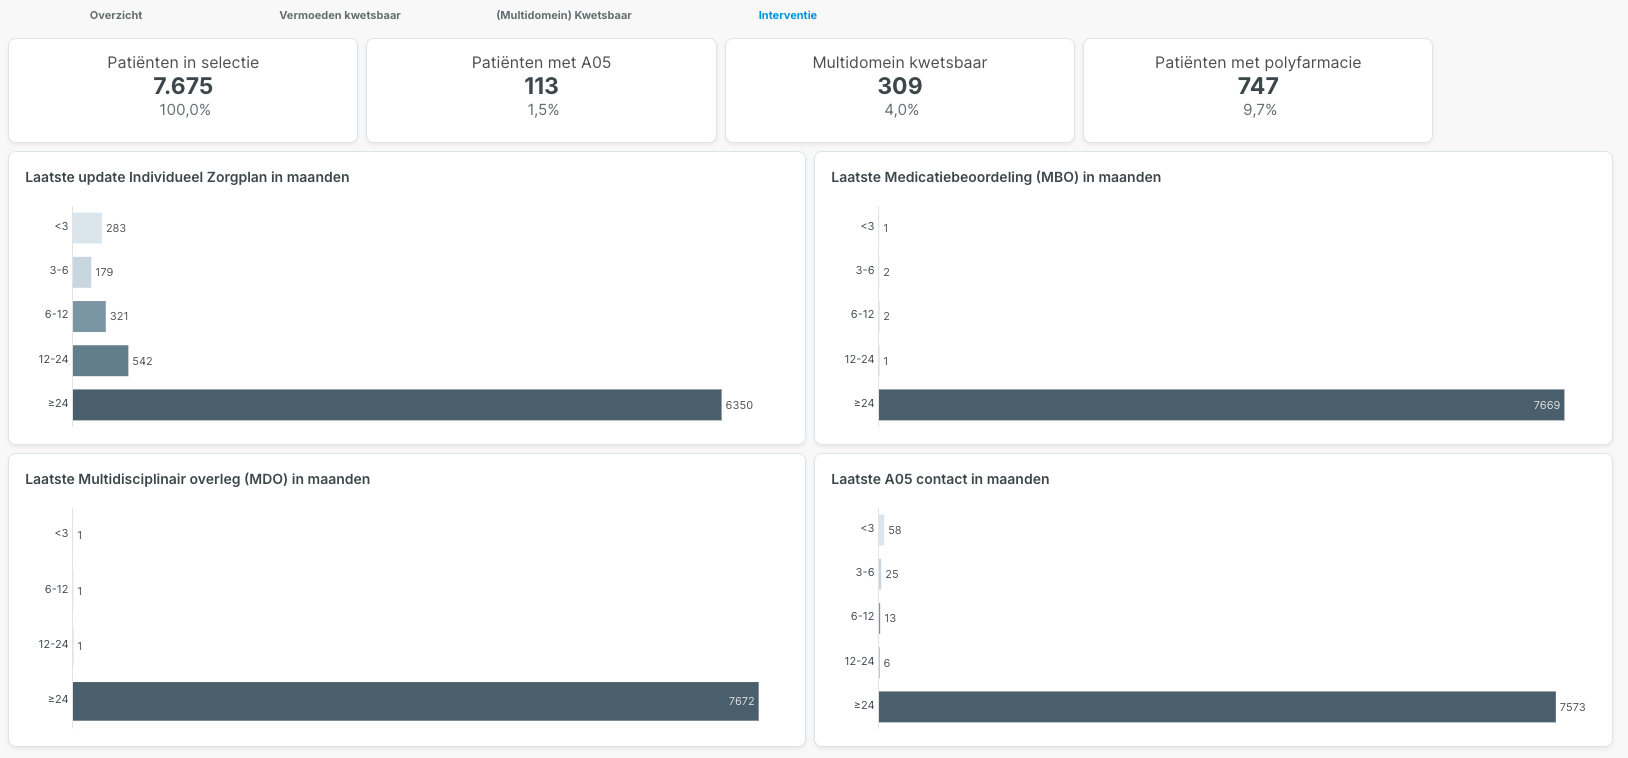Select the ≥24 bar showing 7573

[x=1216, y=707]
